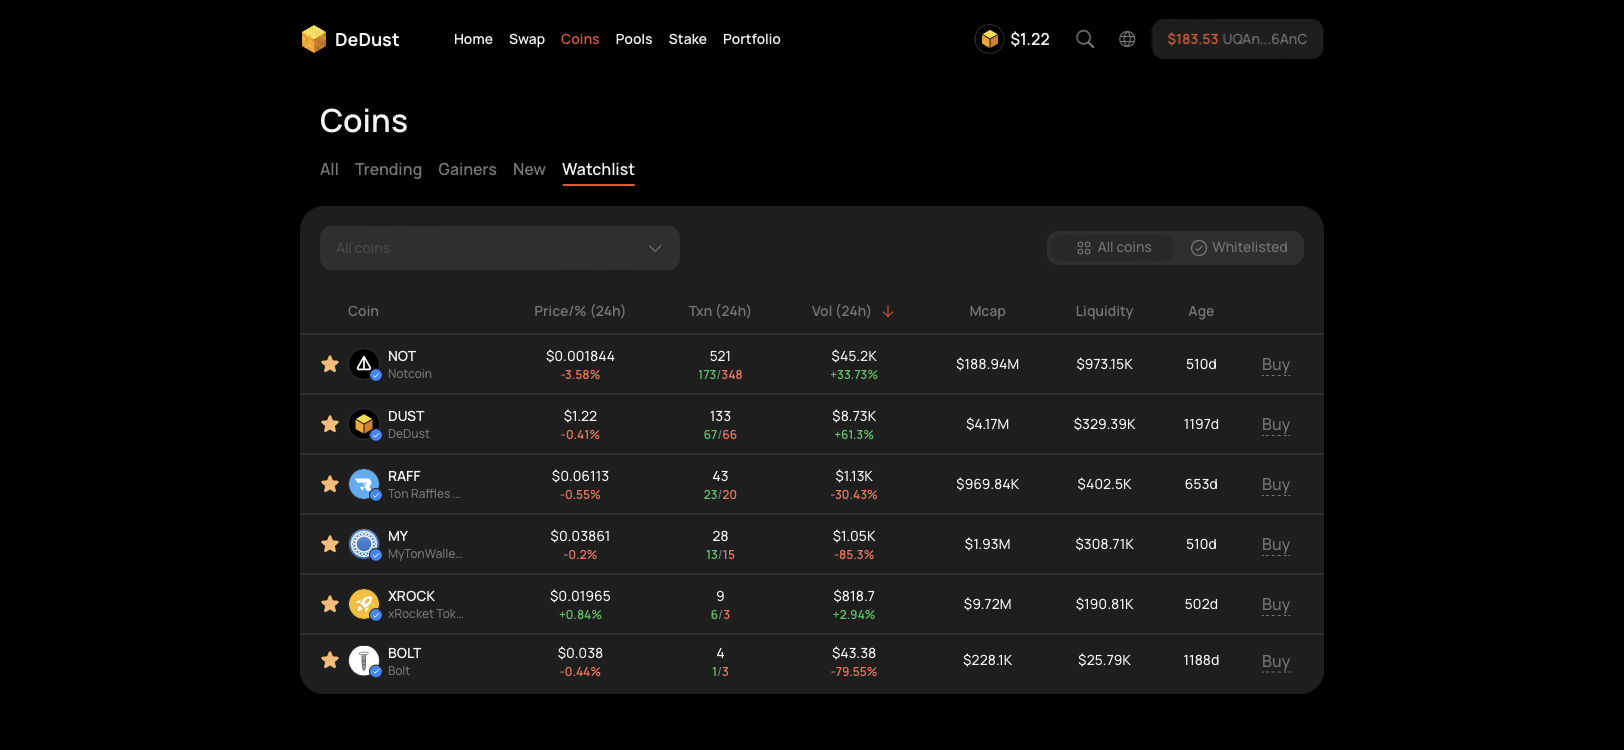Viewport: 1624px width, 750px height.
Task: Click the NOT market cap $188.94M
Action: coord(988,364)
